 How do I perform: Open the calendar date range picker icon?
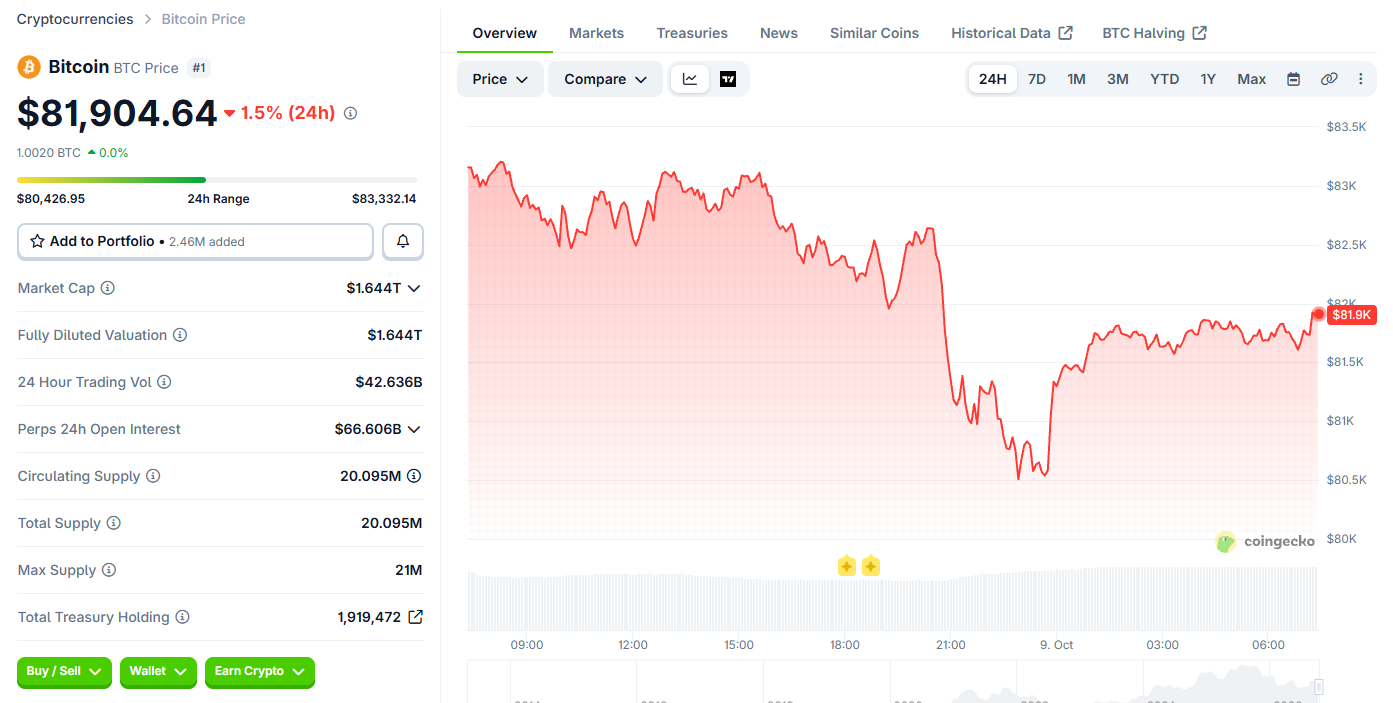coord(1293,79)
